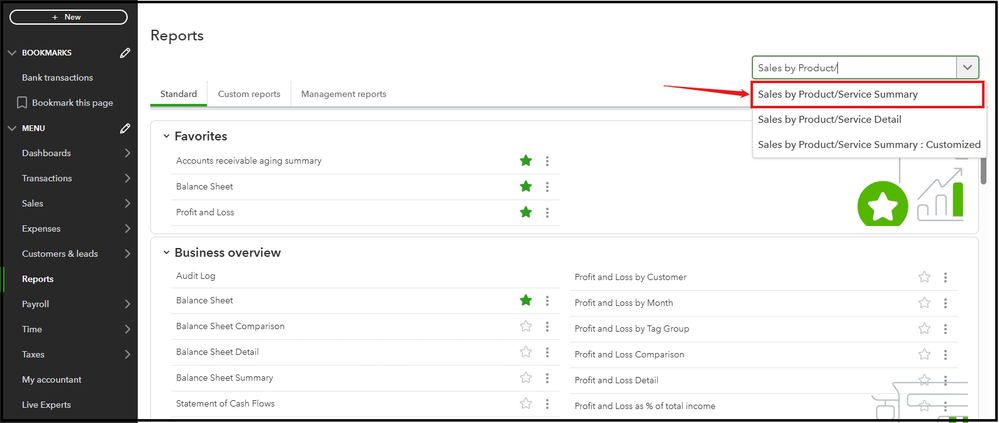Switch to the Custom reports tab
Viewport: 999px width, 423px height.
tap(249, 94)
